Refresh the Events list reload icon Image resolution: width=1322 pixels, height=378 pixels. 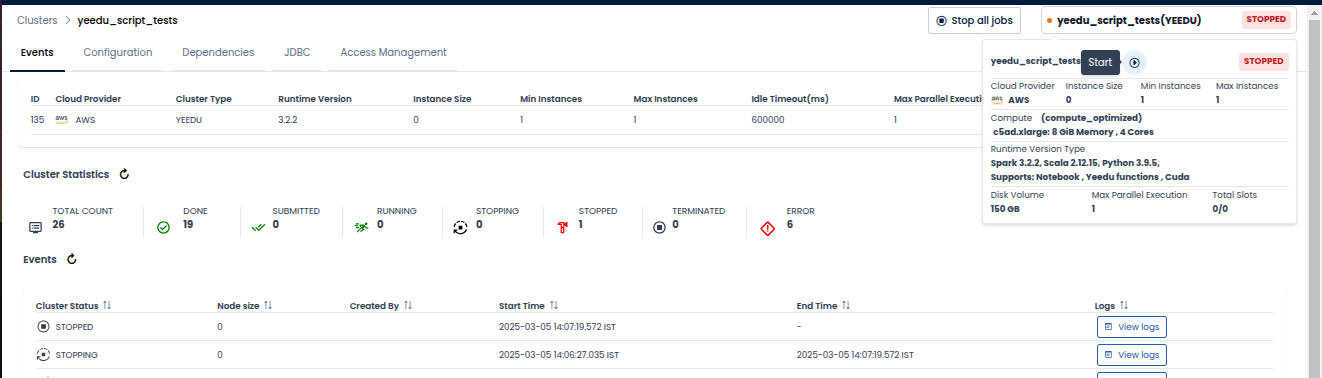coord(71,259)
